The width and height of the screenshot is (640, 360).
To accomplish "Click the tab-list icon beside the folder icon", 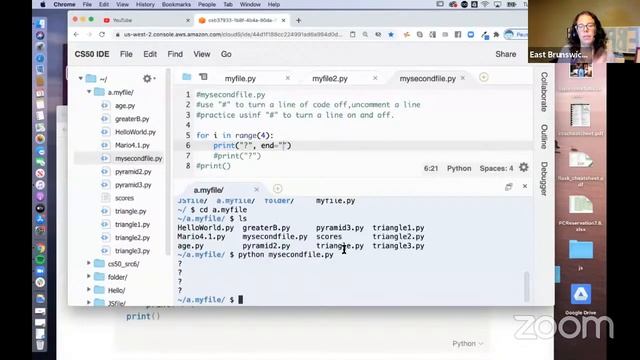I will [203, 77].
